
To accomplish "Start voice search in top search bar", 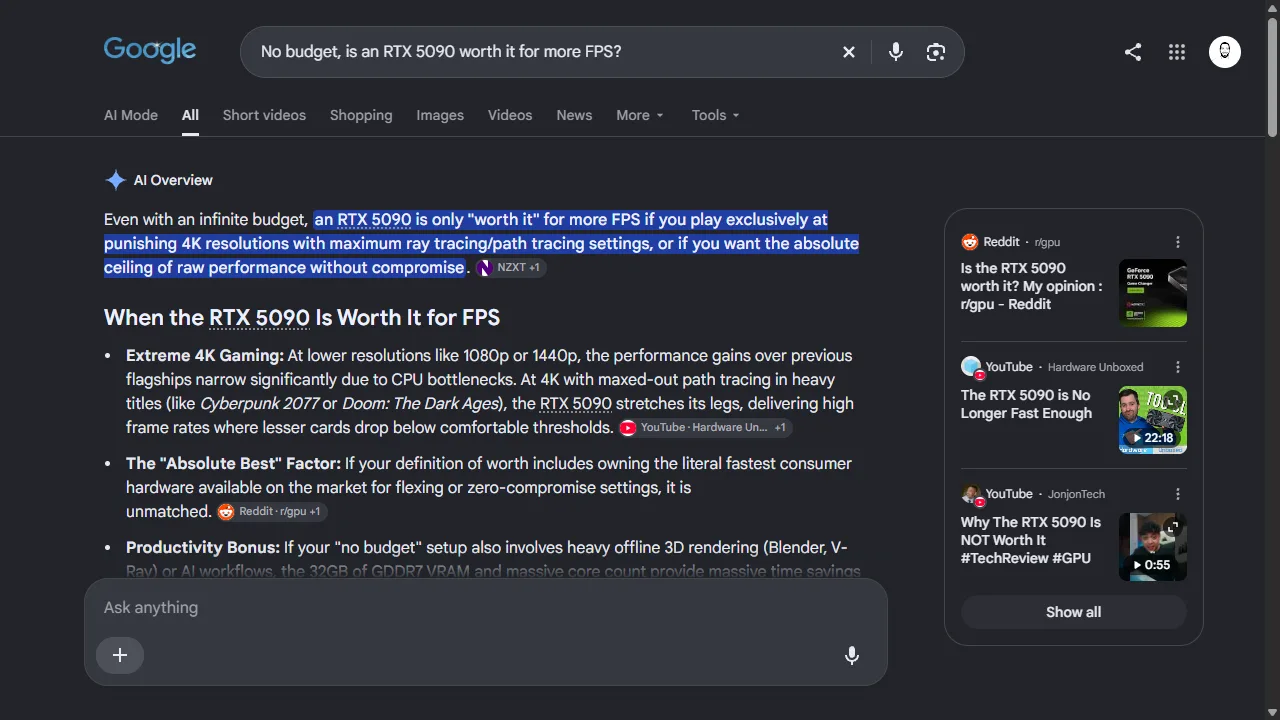I will [x=896, y=52].
